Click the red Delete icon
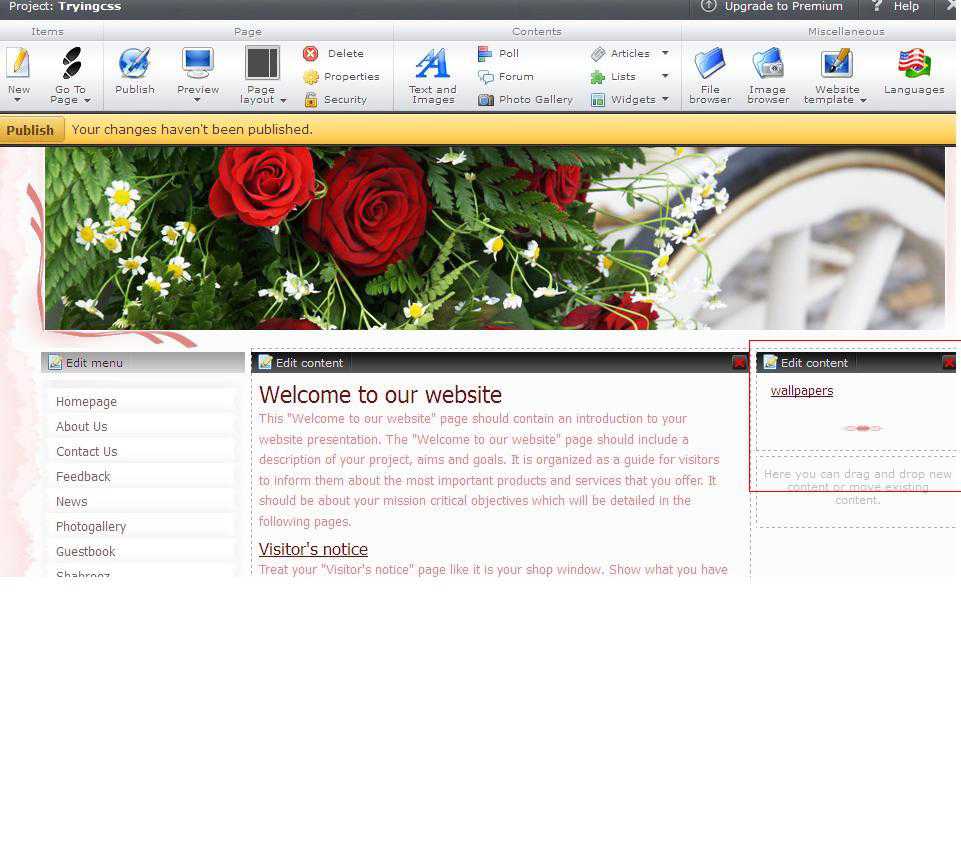 point(311,53)
